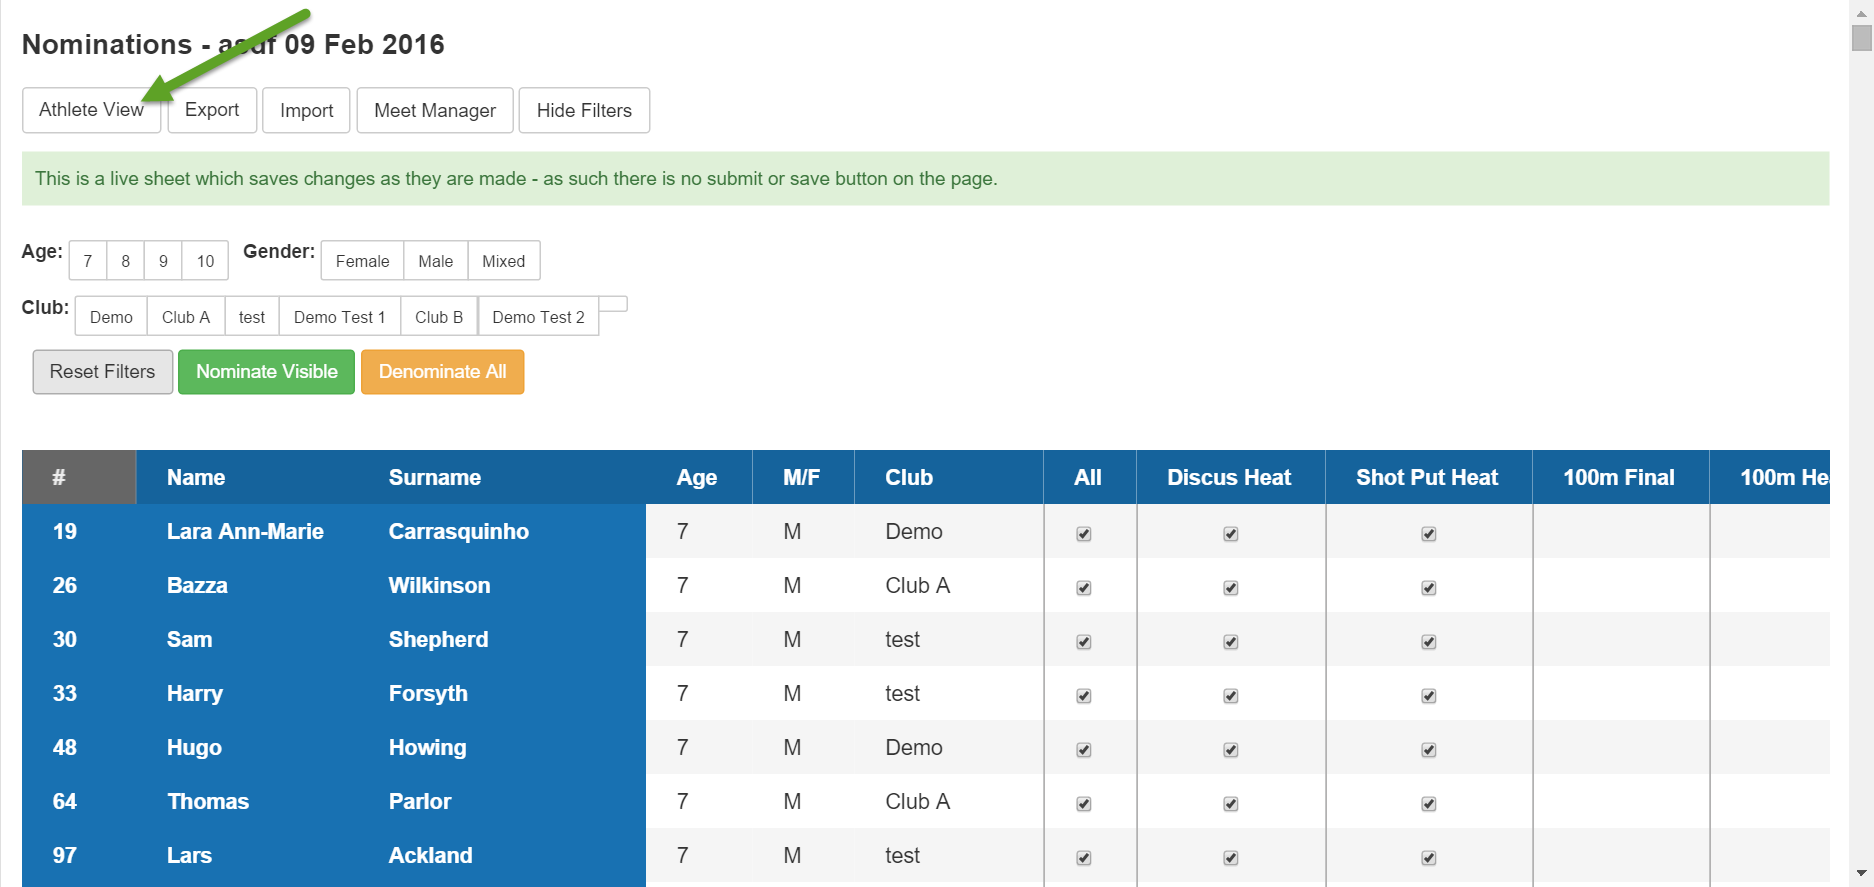Viewport: 1874px width, 887px height.
Task: Click the Shot Put Heat column header
Action: tap(1427, 478)
